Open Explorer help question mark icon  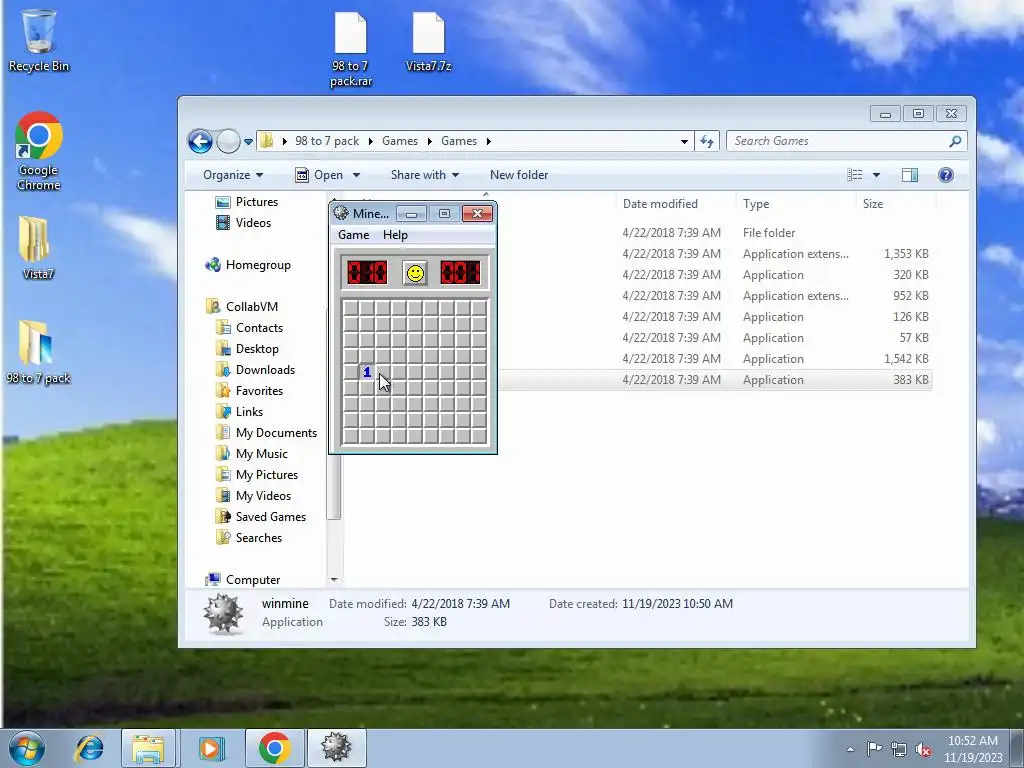coord(945,175)
